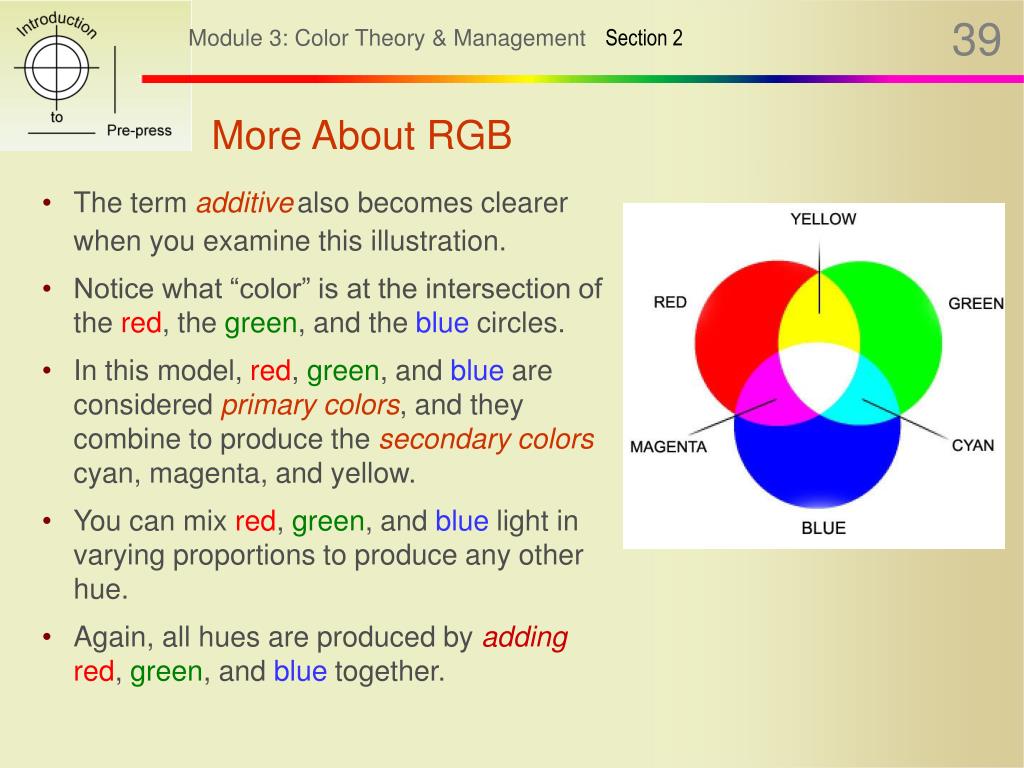Click the registration crosshair circle icon
The height and width of the screenshot is (768, 1024).
[57, 68]
